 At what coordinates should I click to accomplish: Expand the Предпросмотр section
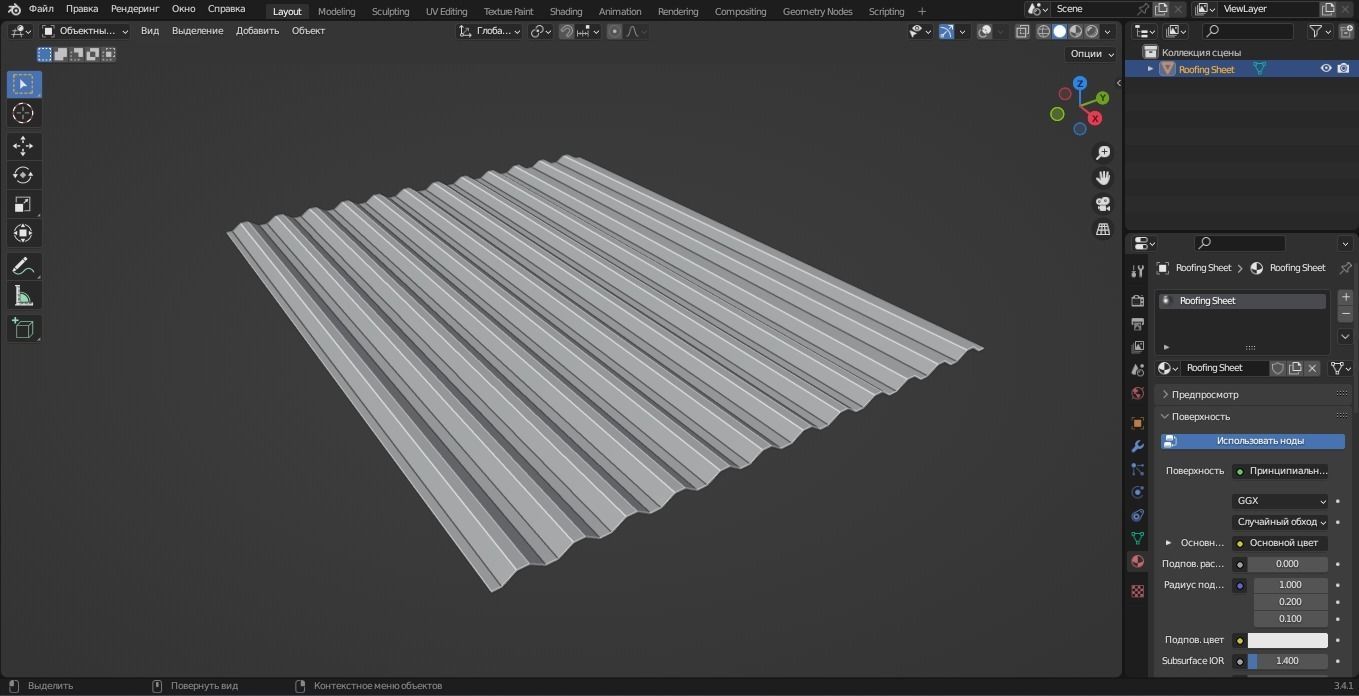pos(1204,394)
